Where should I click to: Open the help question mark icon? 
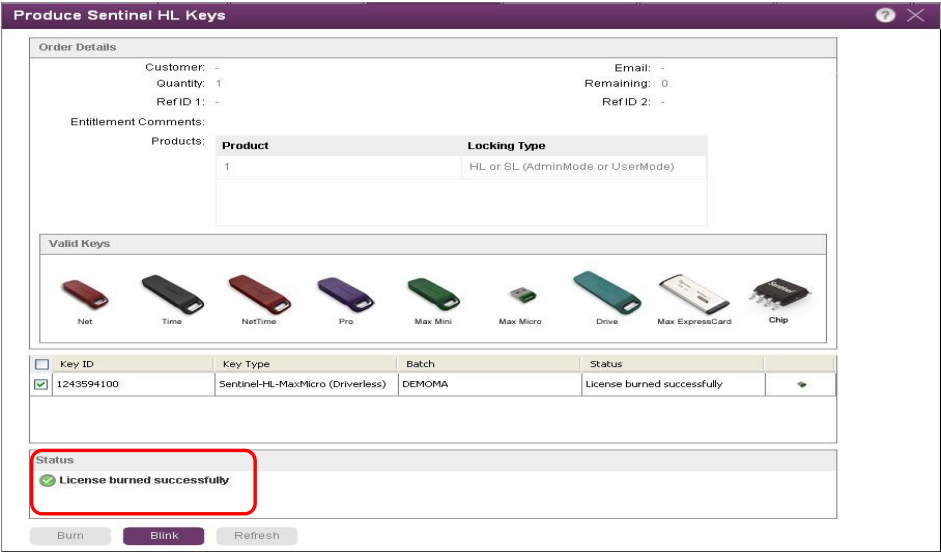click(x=885, y=15)
